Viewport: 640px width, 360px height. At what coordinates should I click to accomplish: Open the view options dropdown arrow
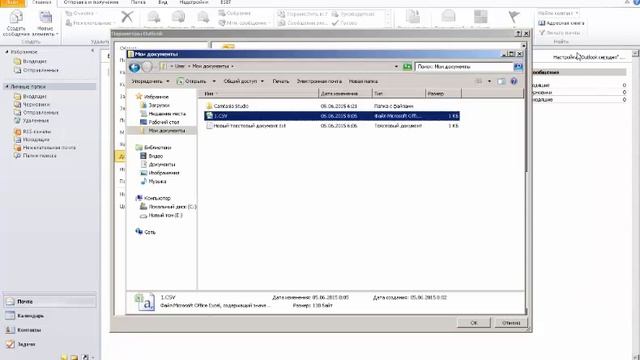coord(489,81)
